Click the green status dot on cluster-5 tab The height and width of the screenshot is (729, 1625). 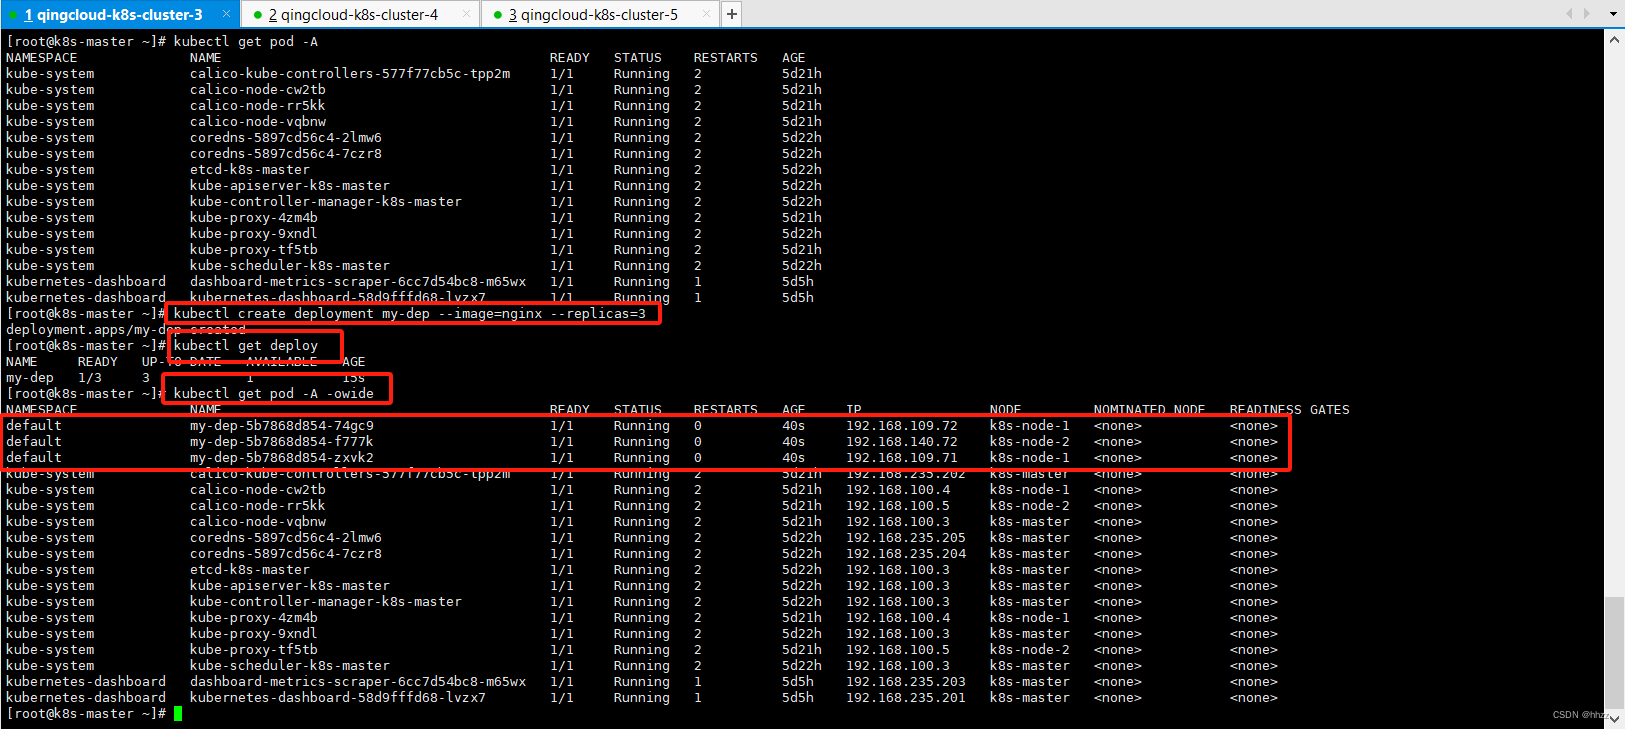click(x=497, y=15)
